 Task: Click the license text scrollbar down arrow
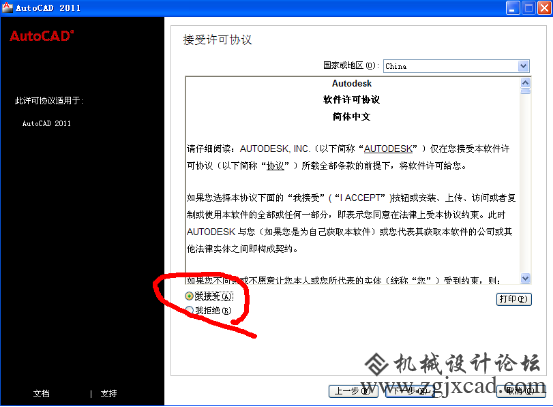pyautogui.click(x=525, y=278)
